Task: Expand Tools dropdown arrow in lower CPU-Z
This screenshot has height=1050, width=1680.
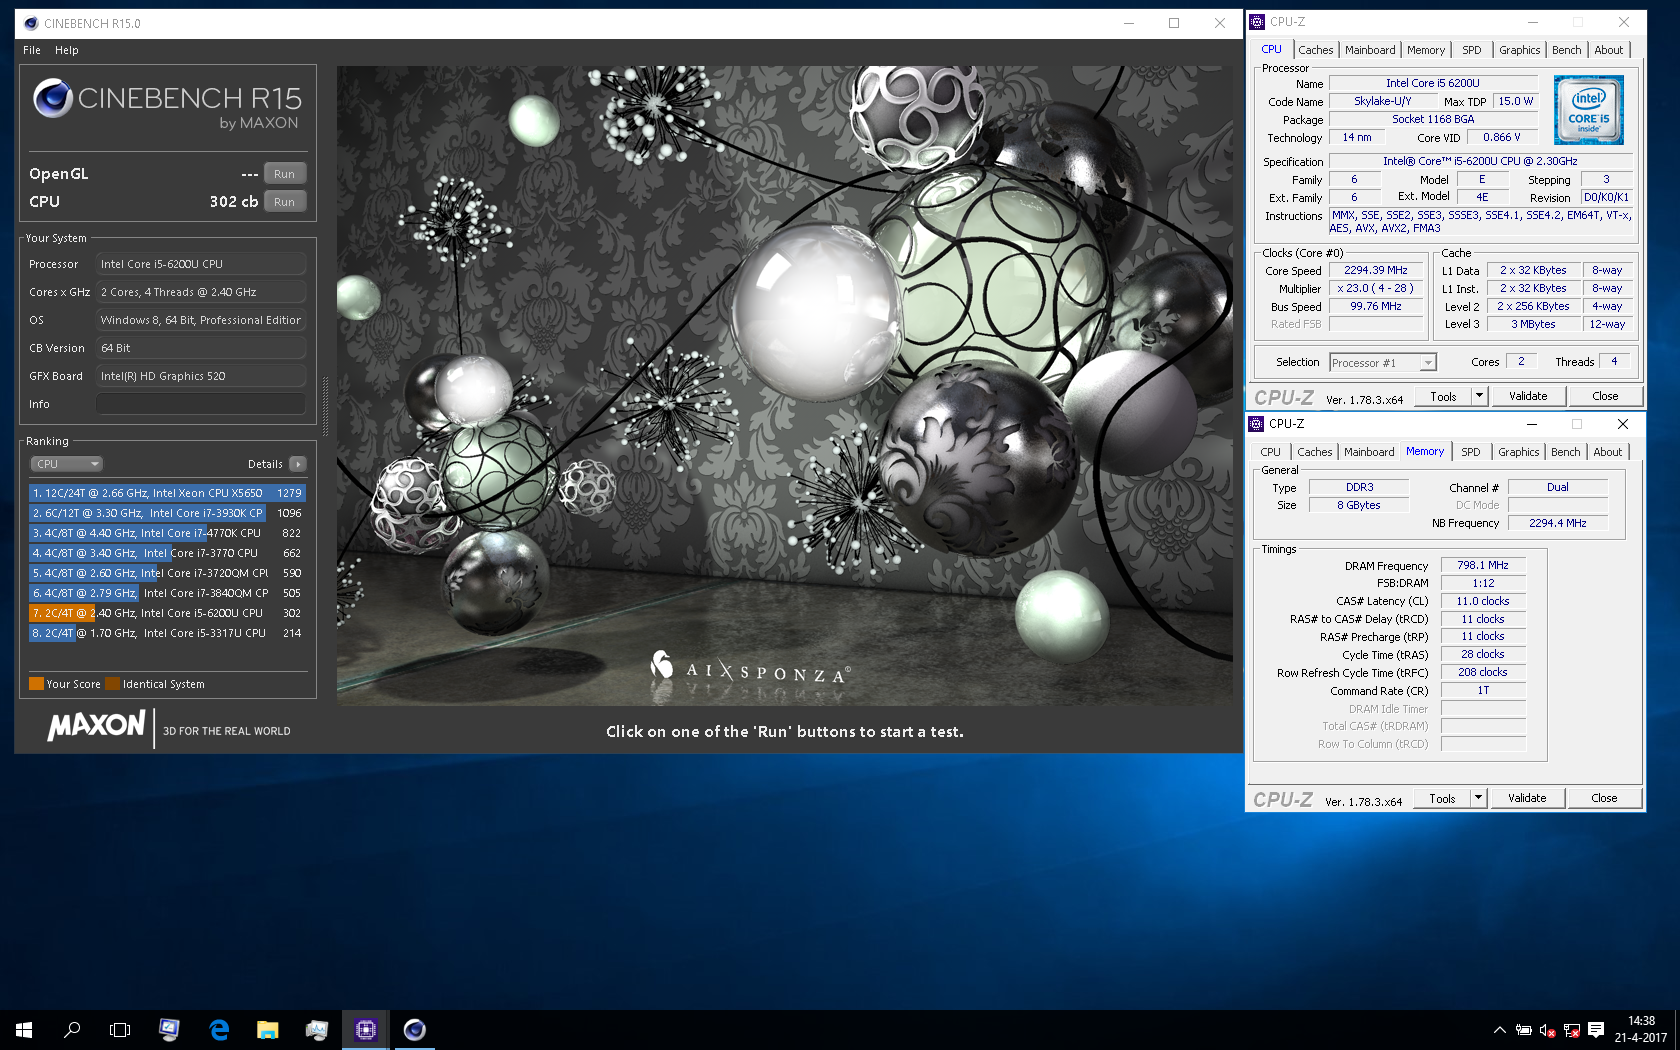Action: point(1478,798)
